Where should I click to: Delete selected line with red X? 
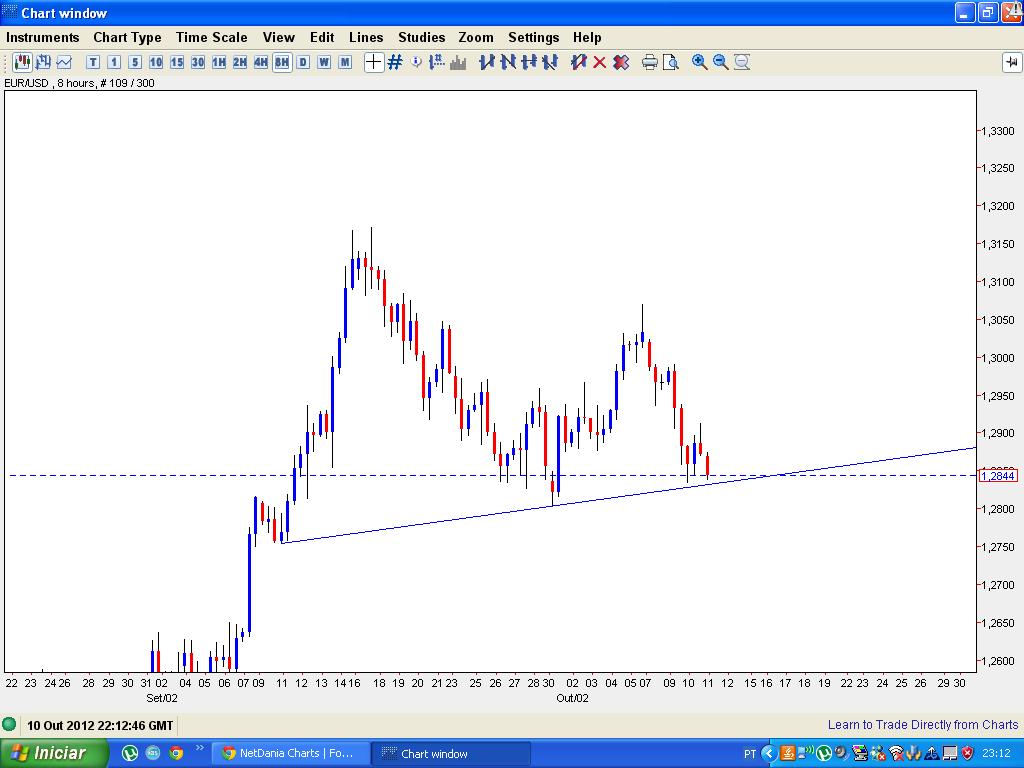point(600,62)
